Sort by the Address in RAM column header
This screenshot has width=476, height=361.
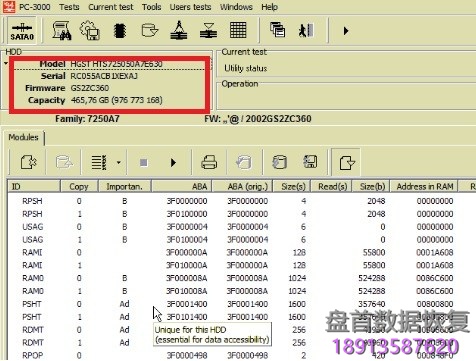pos(424,186)
